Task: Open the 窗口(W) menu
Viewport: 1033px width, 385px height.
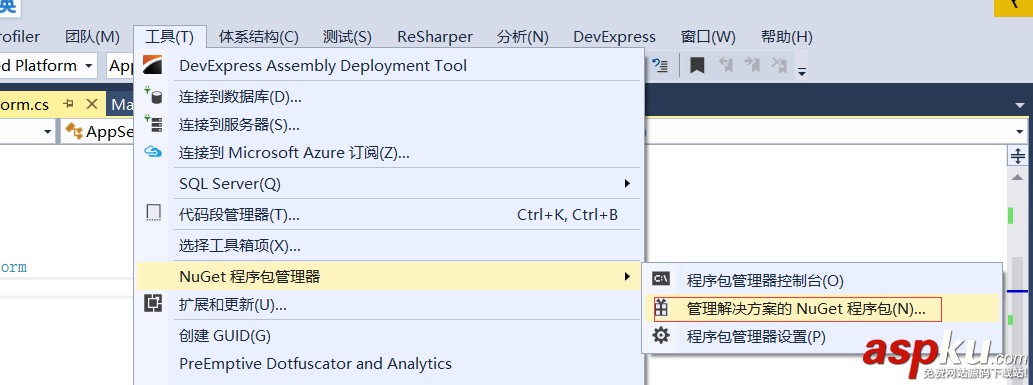Action: [708, 37]
